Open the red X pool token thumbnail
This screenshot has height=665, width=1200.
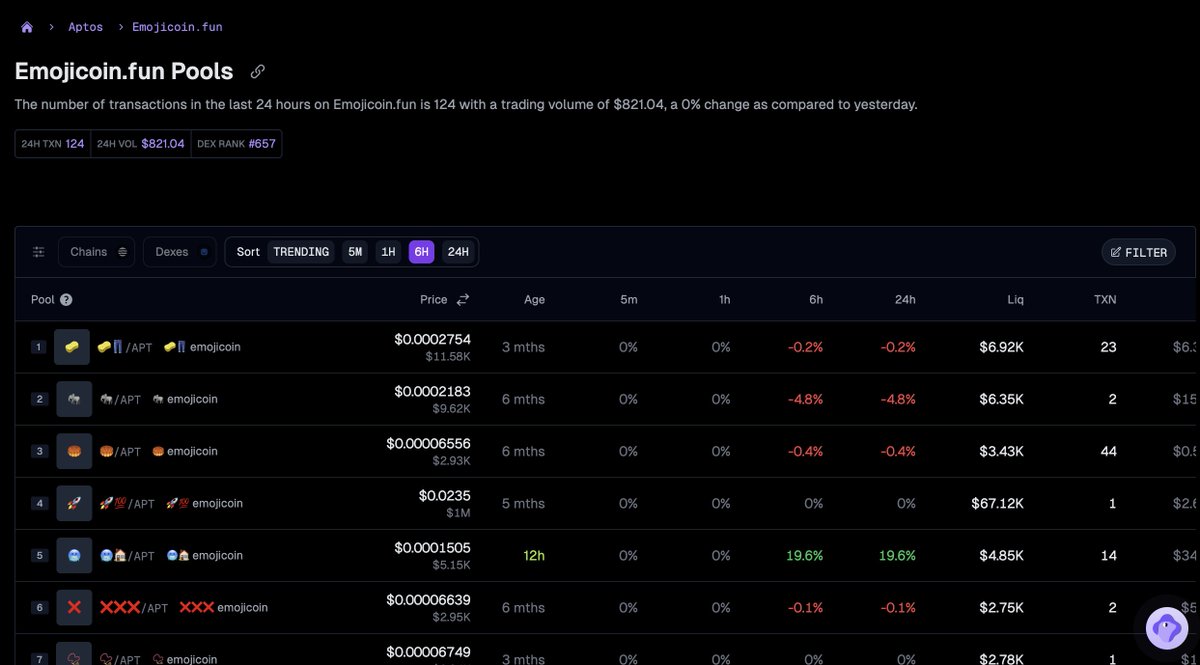coord(72,607)
